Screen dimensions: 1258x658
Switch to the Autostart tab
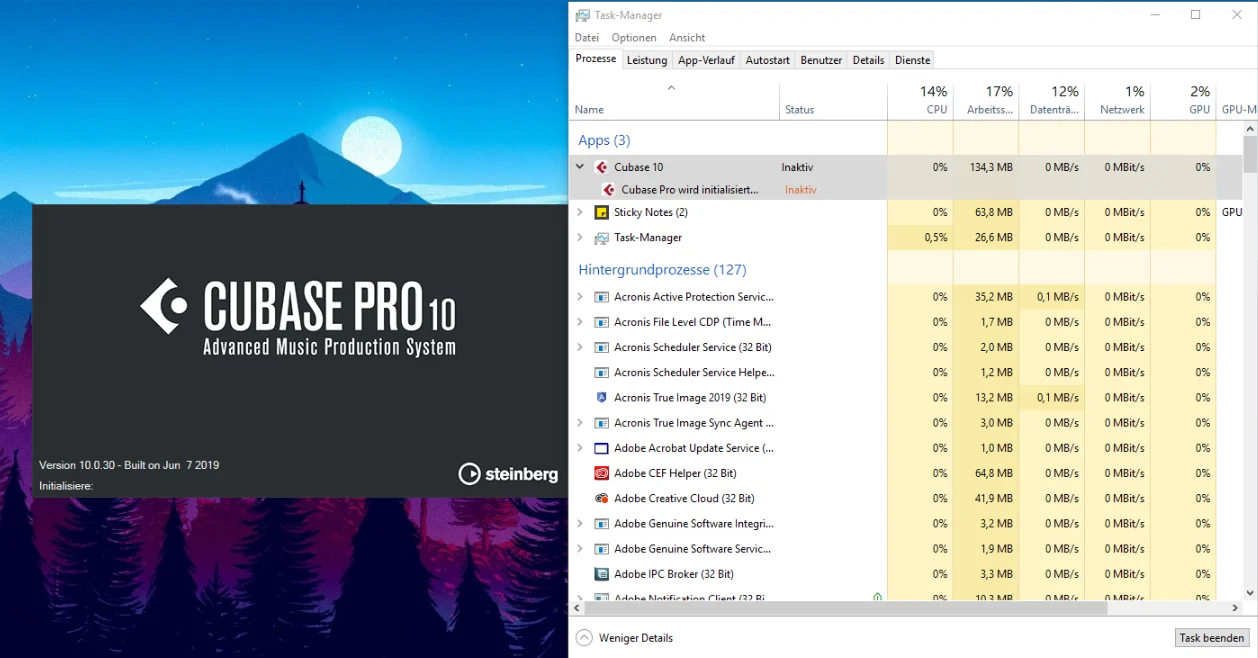click(768, 60)
